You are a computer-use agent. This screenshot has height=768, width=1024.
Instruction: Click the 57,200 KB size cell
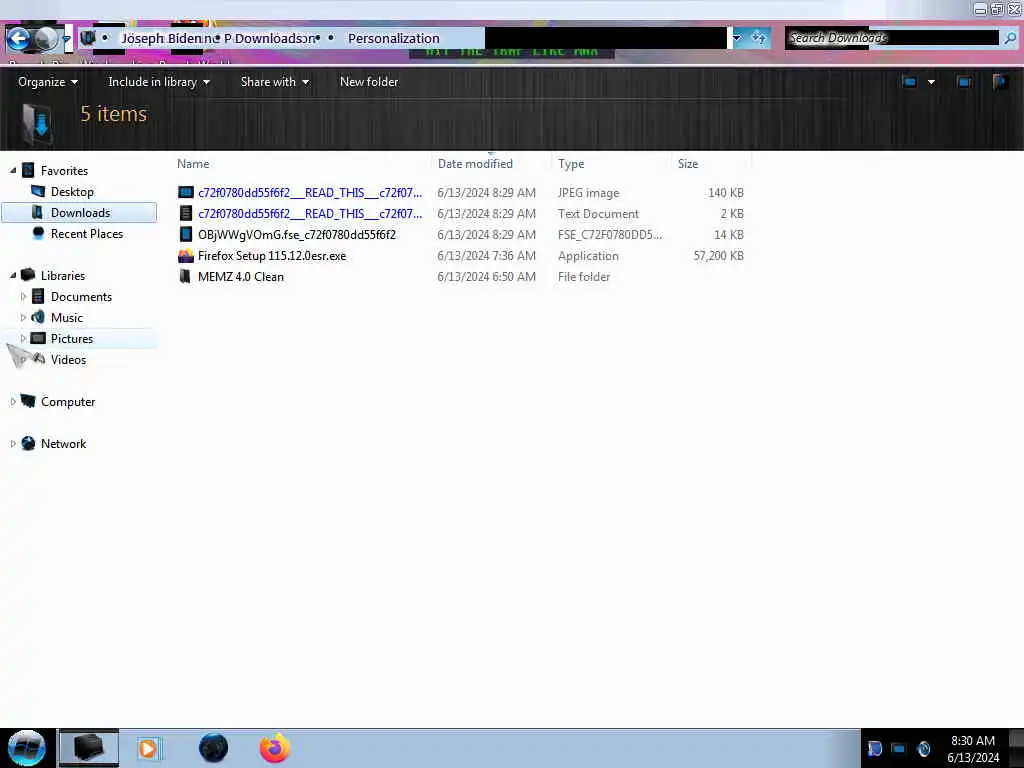[x=718, y=255]
